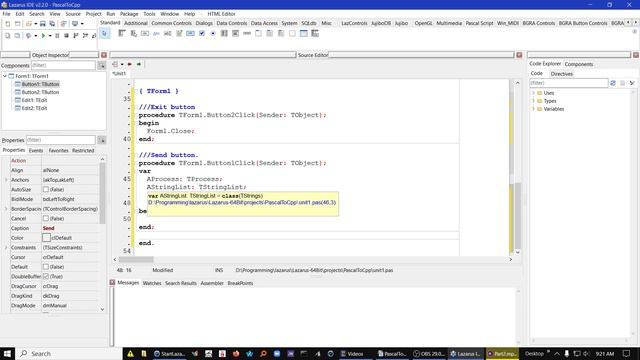Click the Save toolbar icon
The width and height of the screenshot is (640, 360).
coord(42,24)
